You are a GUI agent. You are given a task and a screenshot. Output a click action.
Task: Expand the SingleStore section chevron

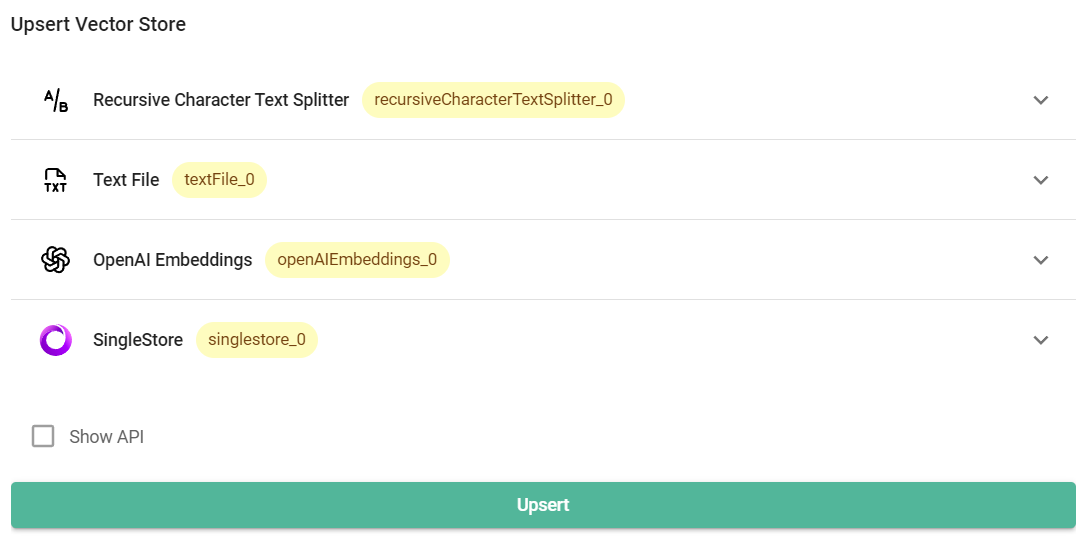(1040, 340)
